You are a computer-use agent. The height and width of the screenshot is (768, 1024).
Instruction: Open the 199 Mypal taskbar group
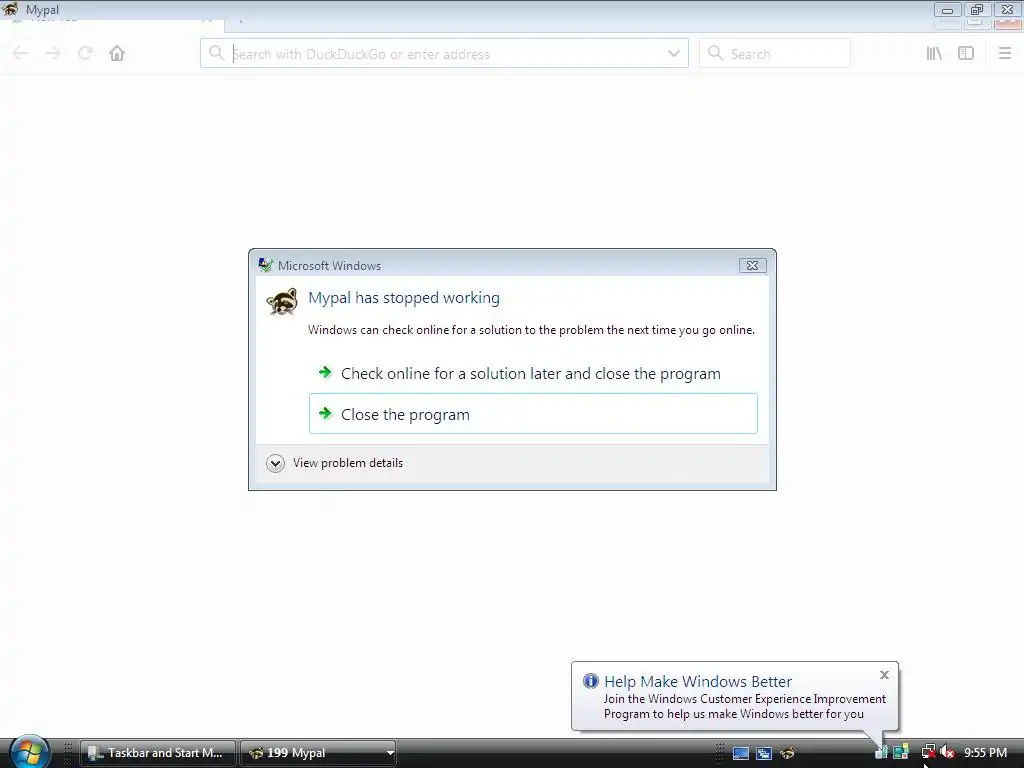318,753
